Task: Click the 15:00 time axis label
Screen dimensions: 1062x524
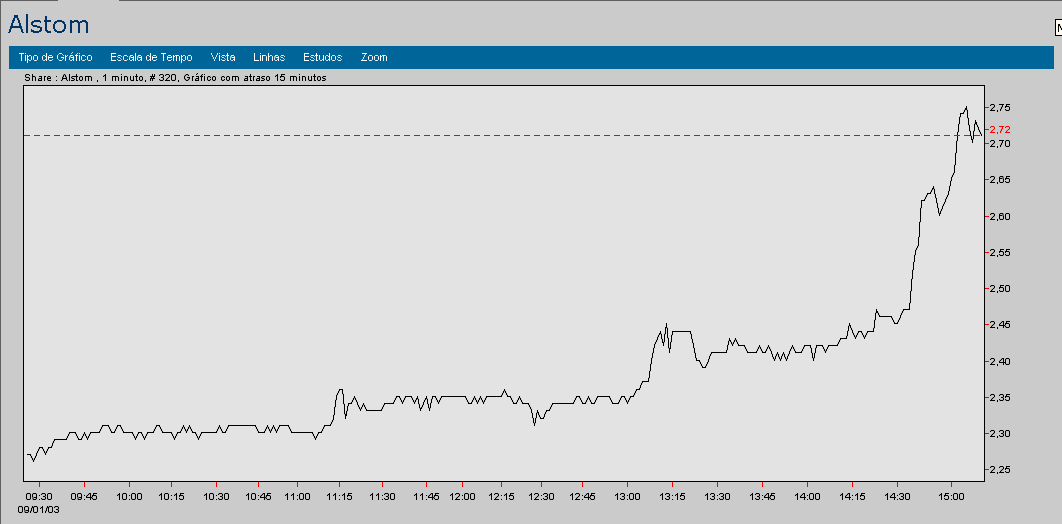Action: pyautogui.click(x=951, y=496)
